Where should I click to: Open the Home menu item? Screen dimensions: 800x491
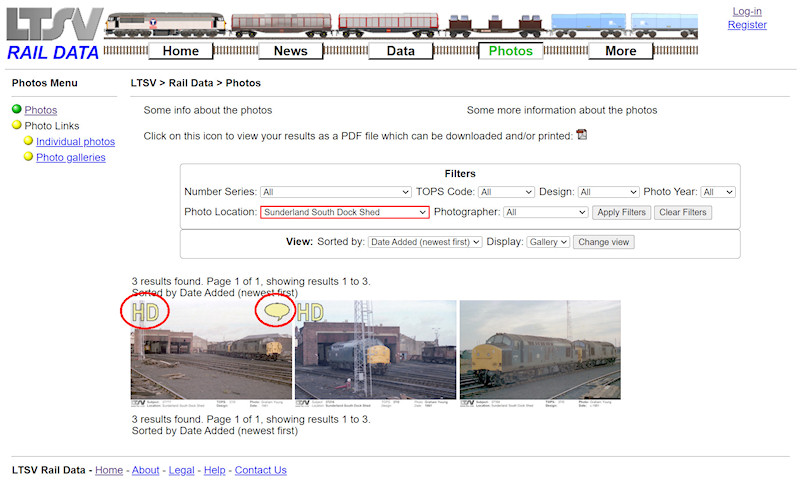181,51
